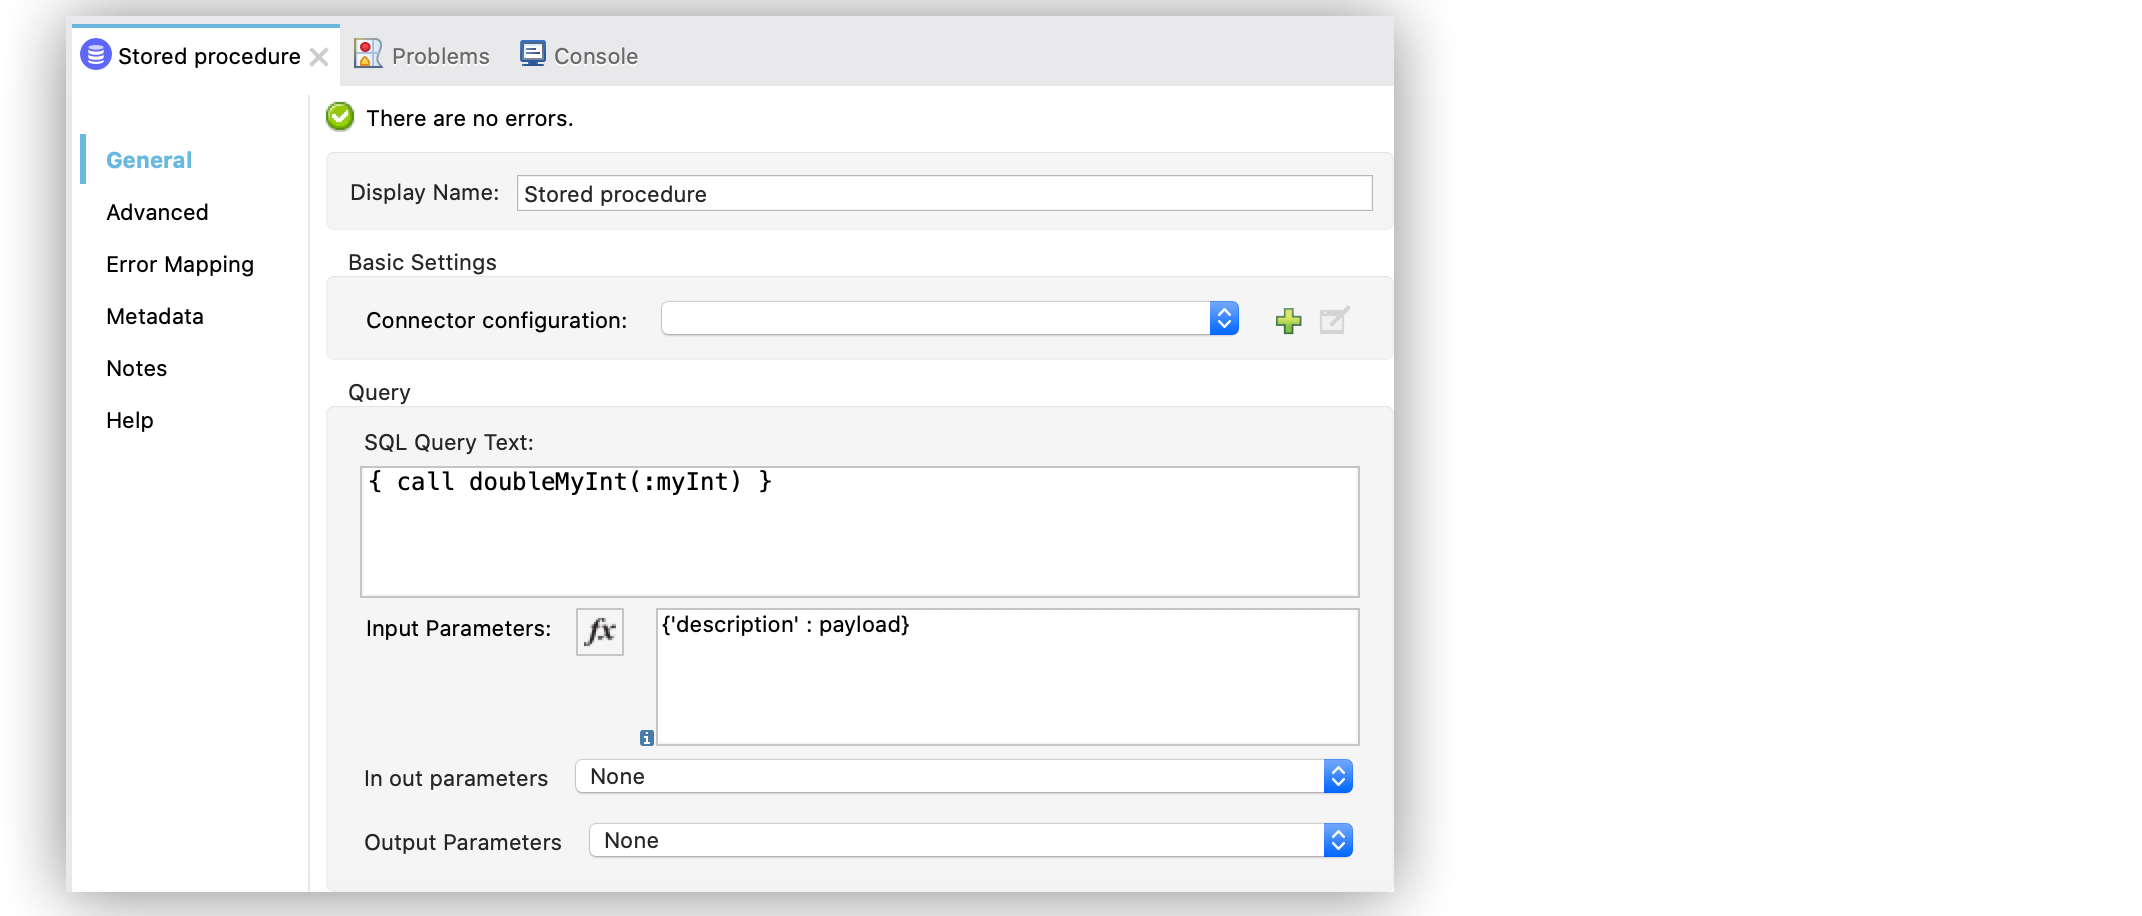Open the Metadata section

pos(155,316)
